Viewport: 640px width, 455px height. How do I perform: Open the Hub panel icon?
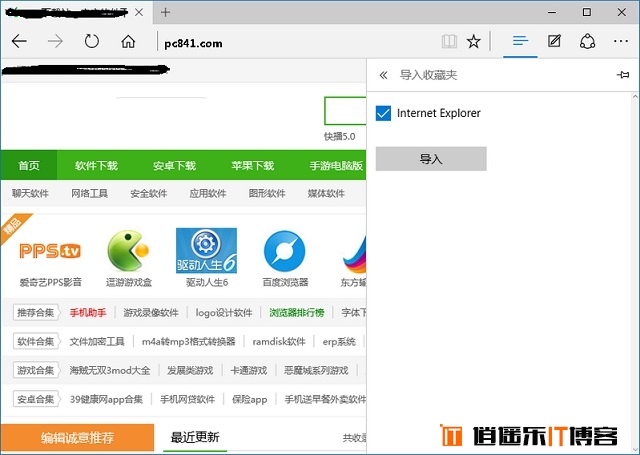tap(520, 41)
